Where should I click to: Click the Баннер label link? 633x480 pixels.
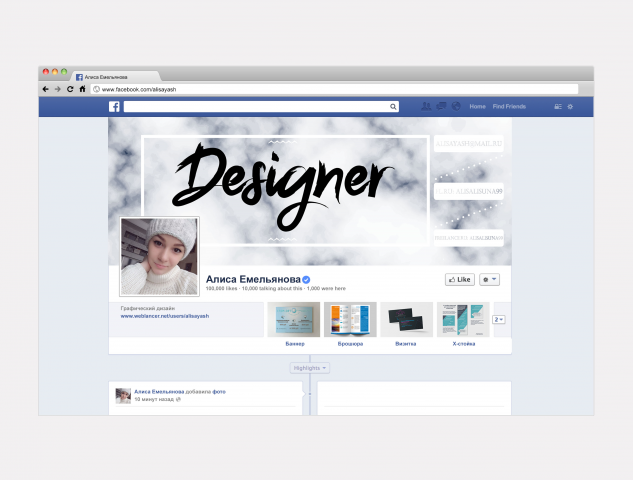(x=295, y=344)
